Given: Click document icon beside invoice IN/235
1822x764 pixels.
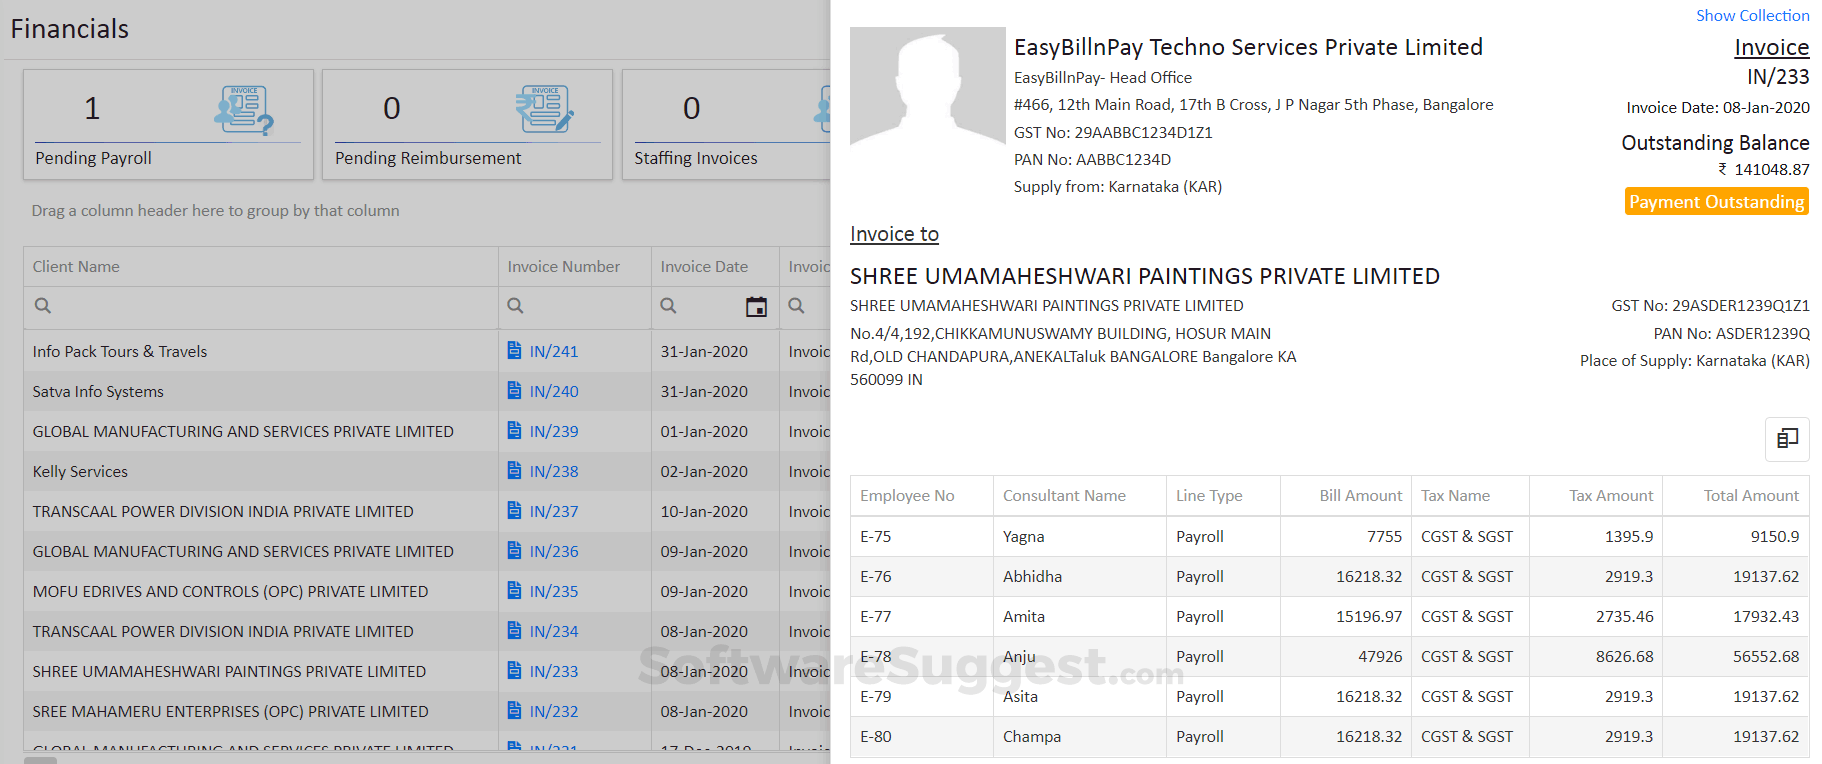Looking at the screenshot, I should (514, 591).
